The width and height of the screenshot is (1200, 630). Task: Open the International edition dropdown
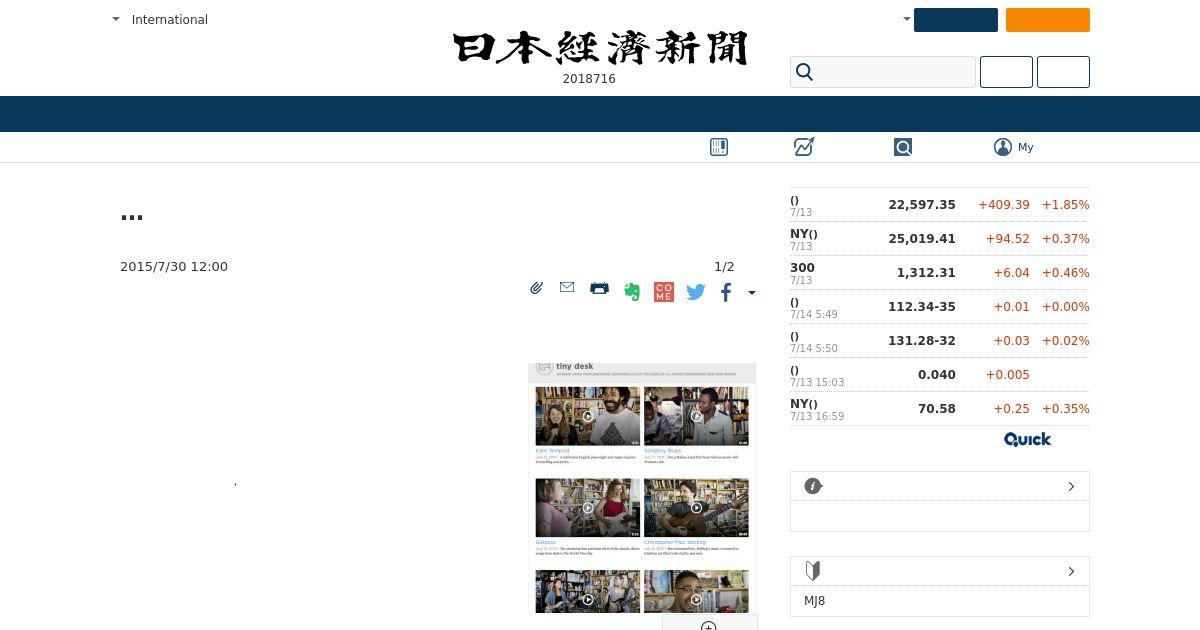[x=160, y=19]
